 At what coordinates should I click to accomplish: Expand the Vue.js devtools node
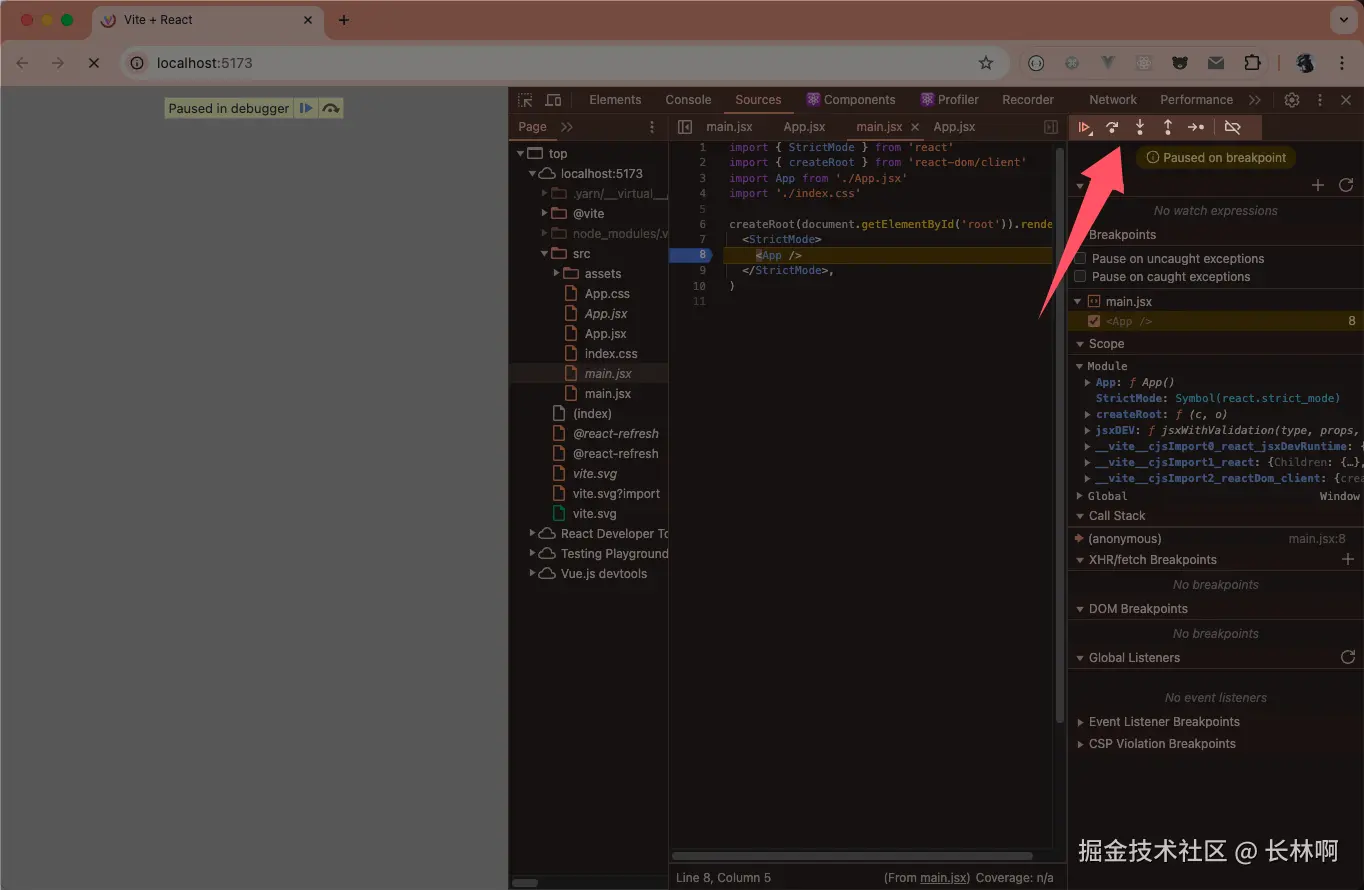[532, 573]
